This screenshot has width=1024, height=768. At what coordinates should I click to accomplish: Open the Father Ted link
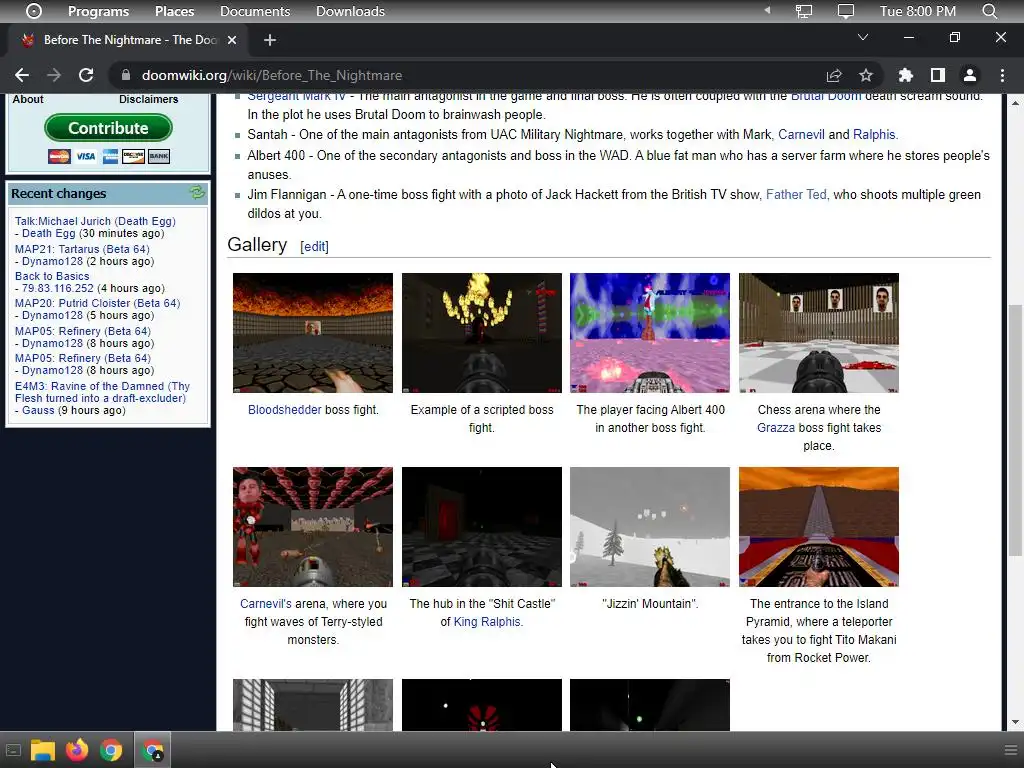coord(796,195)
